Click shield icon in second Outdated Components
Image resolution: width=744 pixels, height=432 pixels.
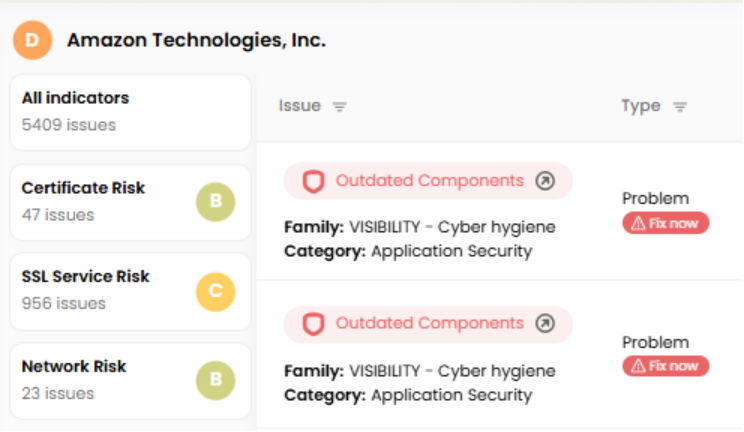click(314, 324)
